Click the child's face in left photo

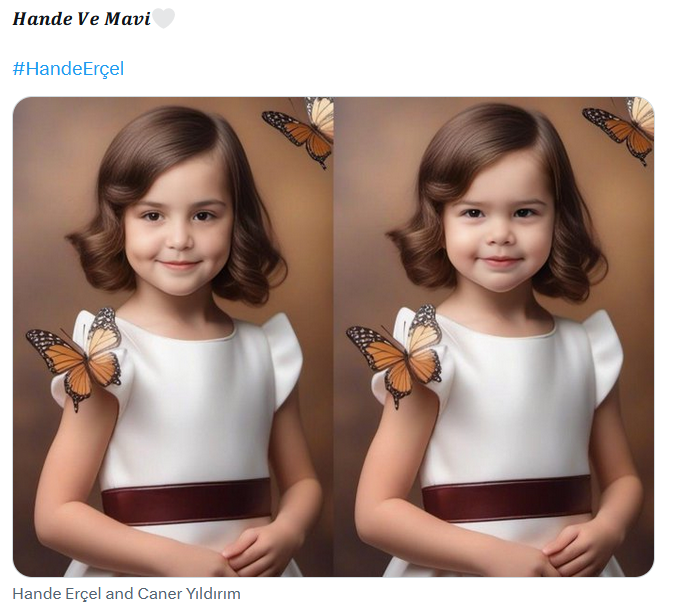click(x=180, y=230)
